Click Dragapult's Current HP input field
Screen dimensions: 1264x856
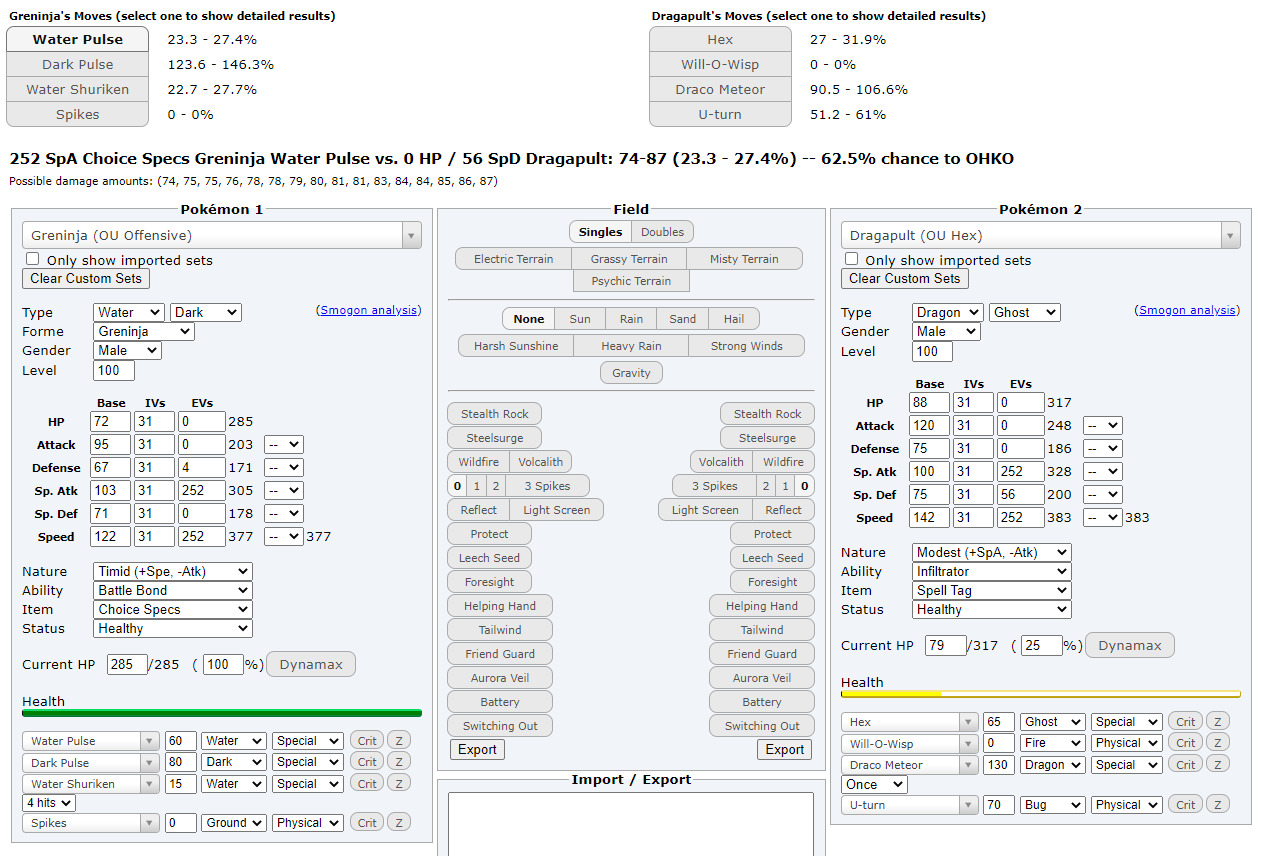click(x=946, y=645)
